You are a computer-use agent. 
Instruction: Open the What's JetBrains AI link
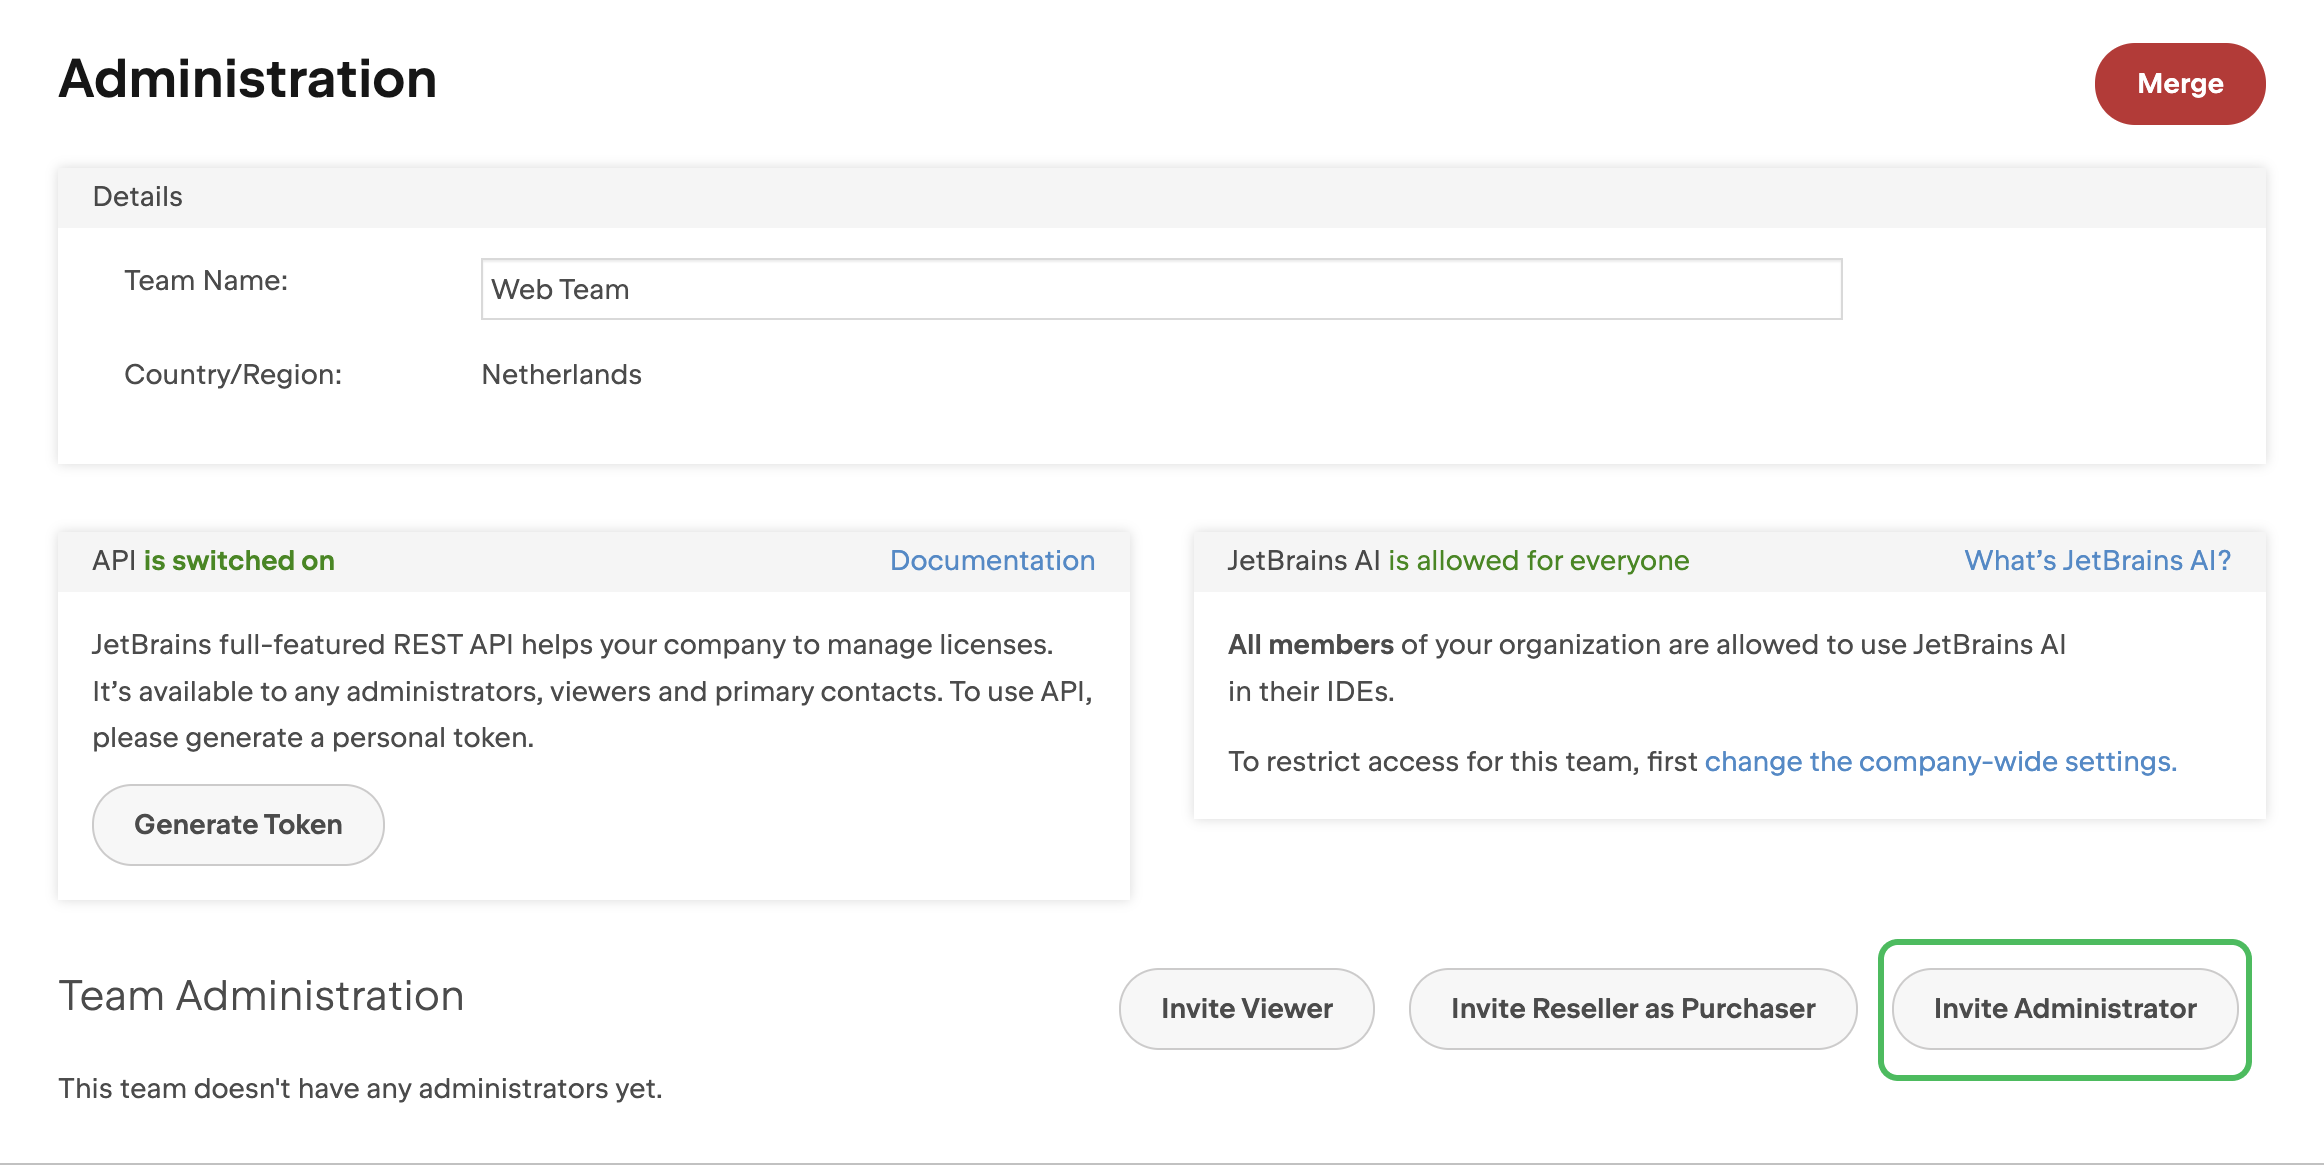tap(2096, 560)
